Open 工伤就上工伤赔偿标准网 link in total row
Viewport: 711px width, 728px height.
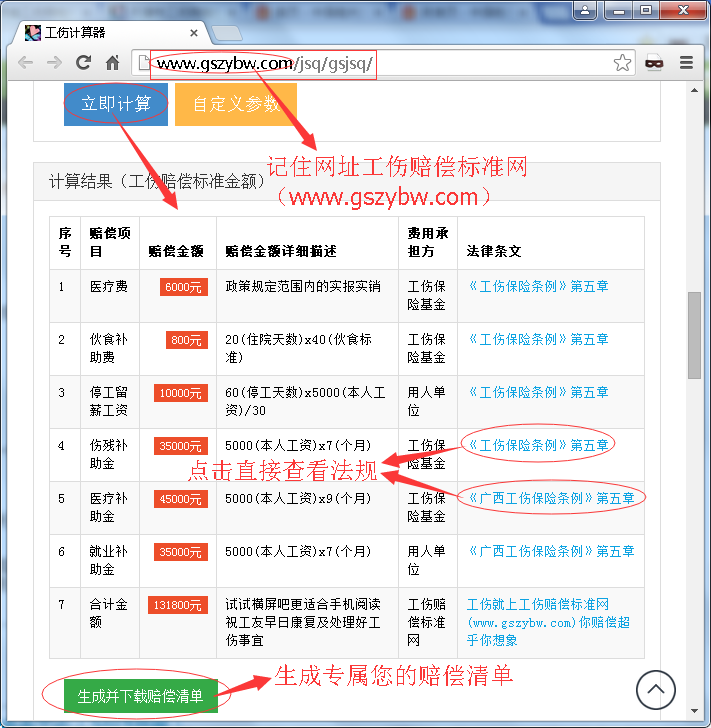[x=548, y=622]
